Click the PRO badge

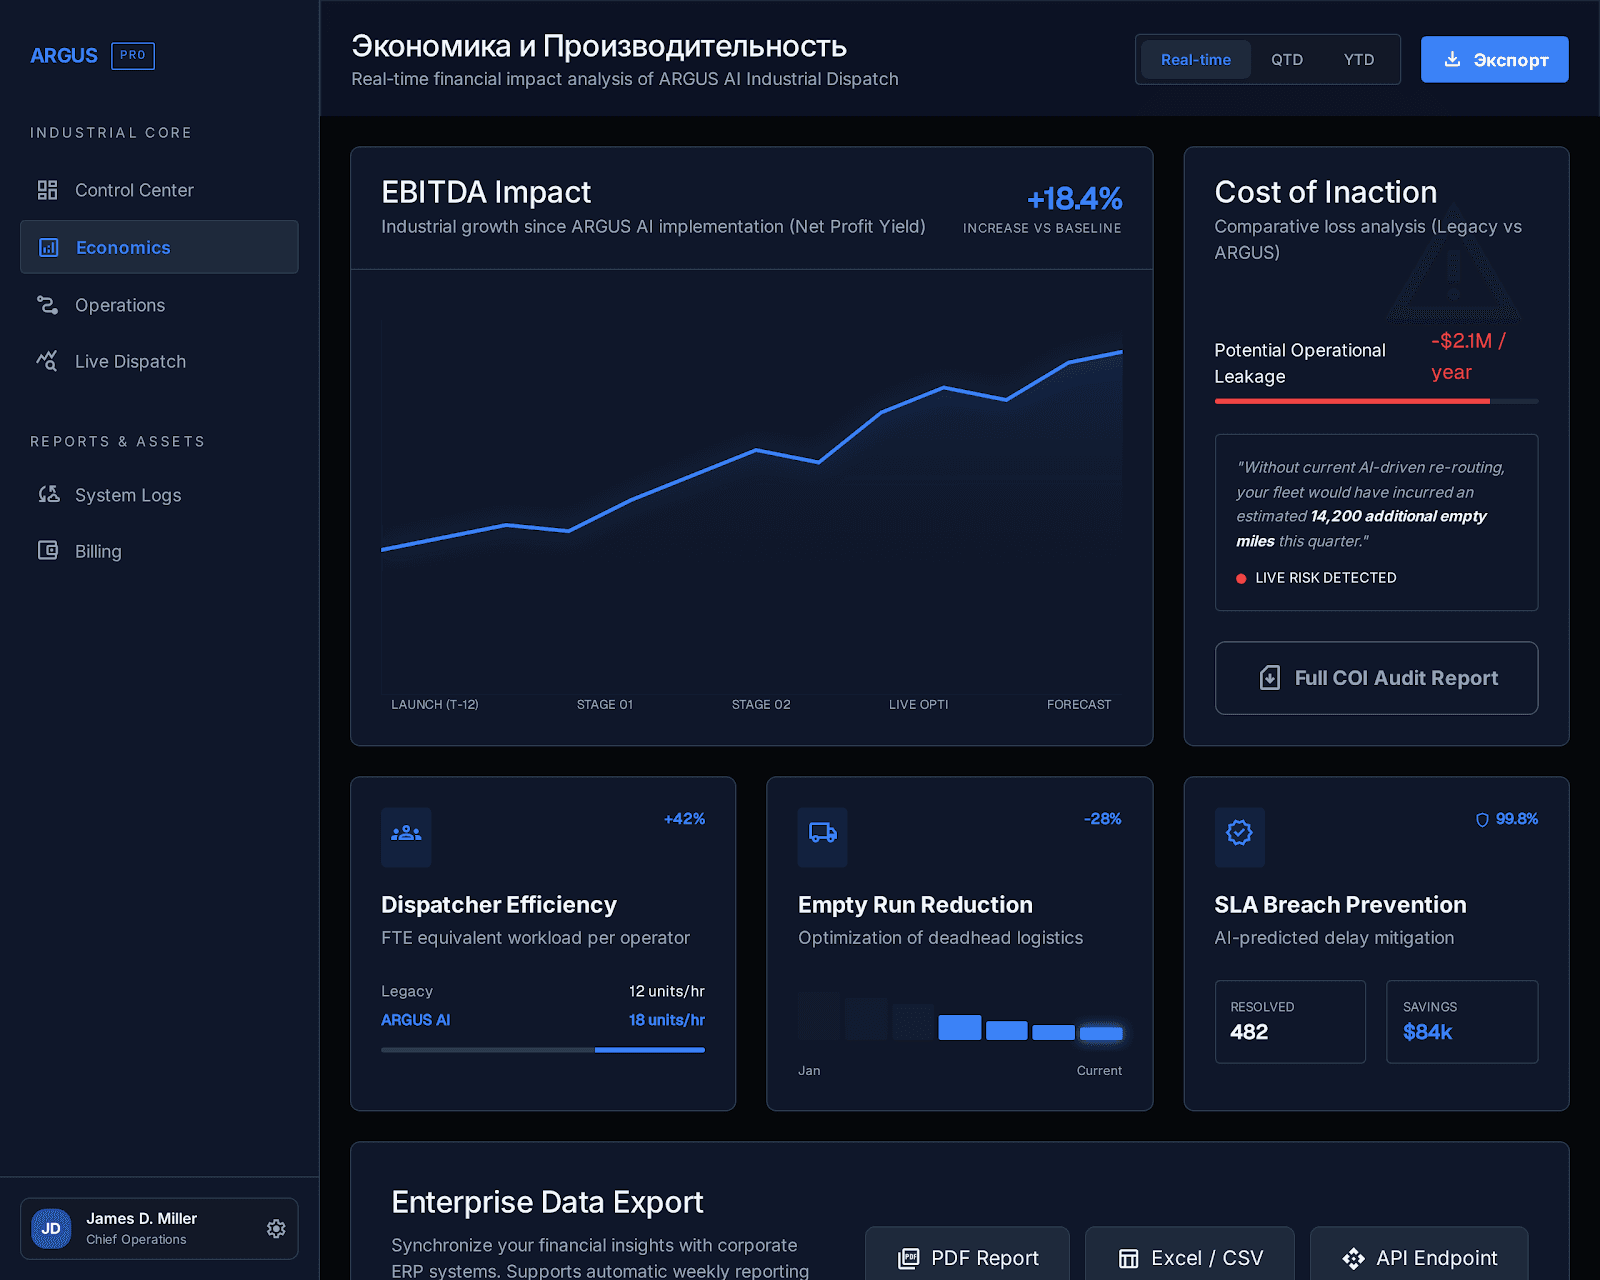click(133, 56)
